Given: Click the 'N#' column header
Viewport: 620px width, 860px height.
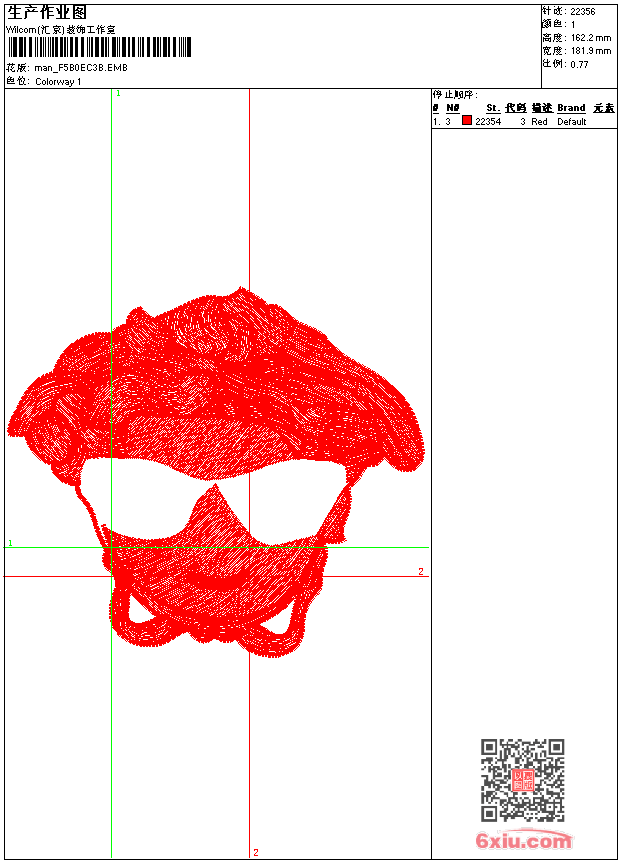Looking at the screenshot, I should (453, 108).
